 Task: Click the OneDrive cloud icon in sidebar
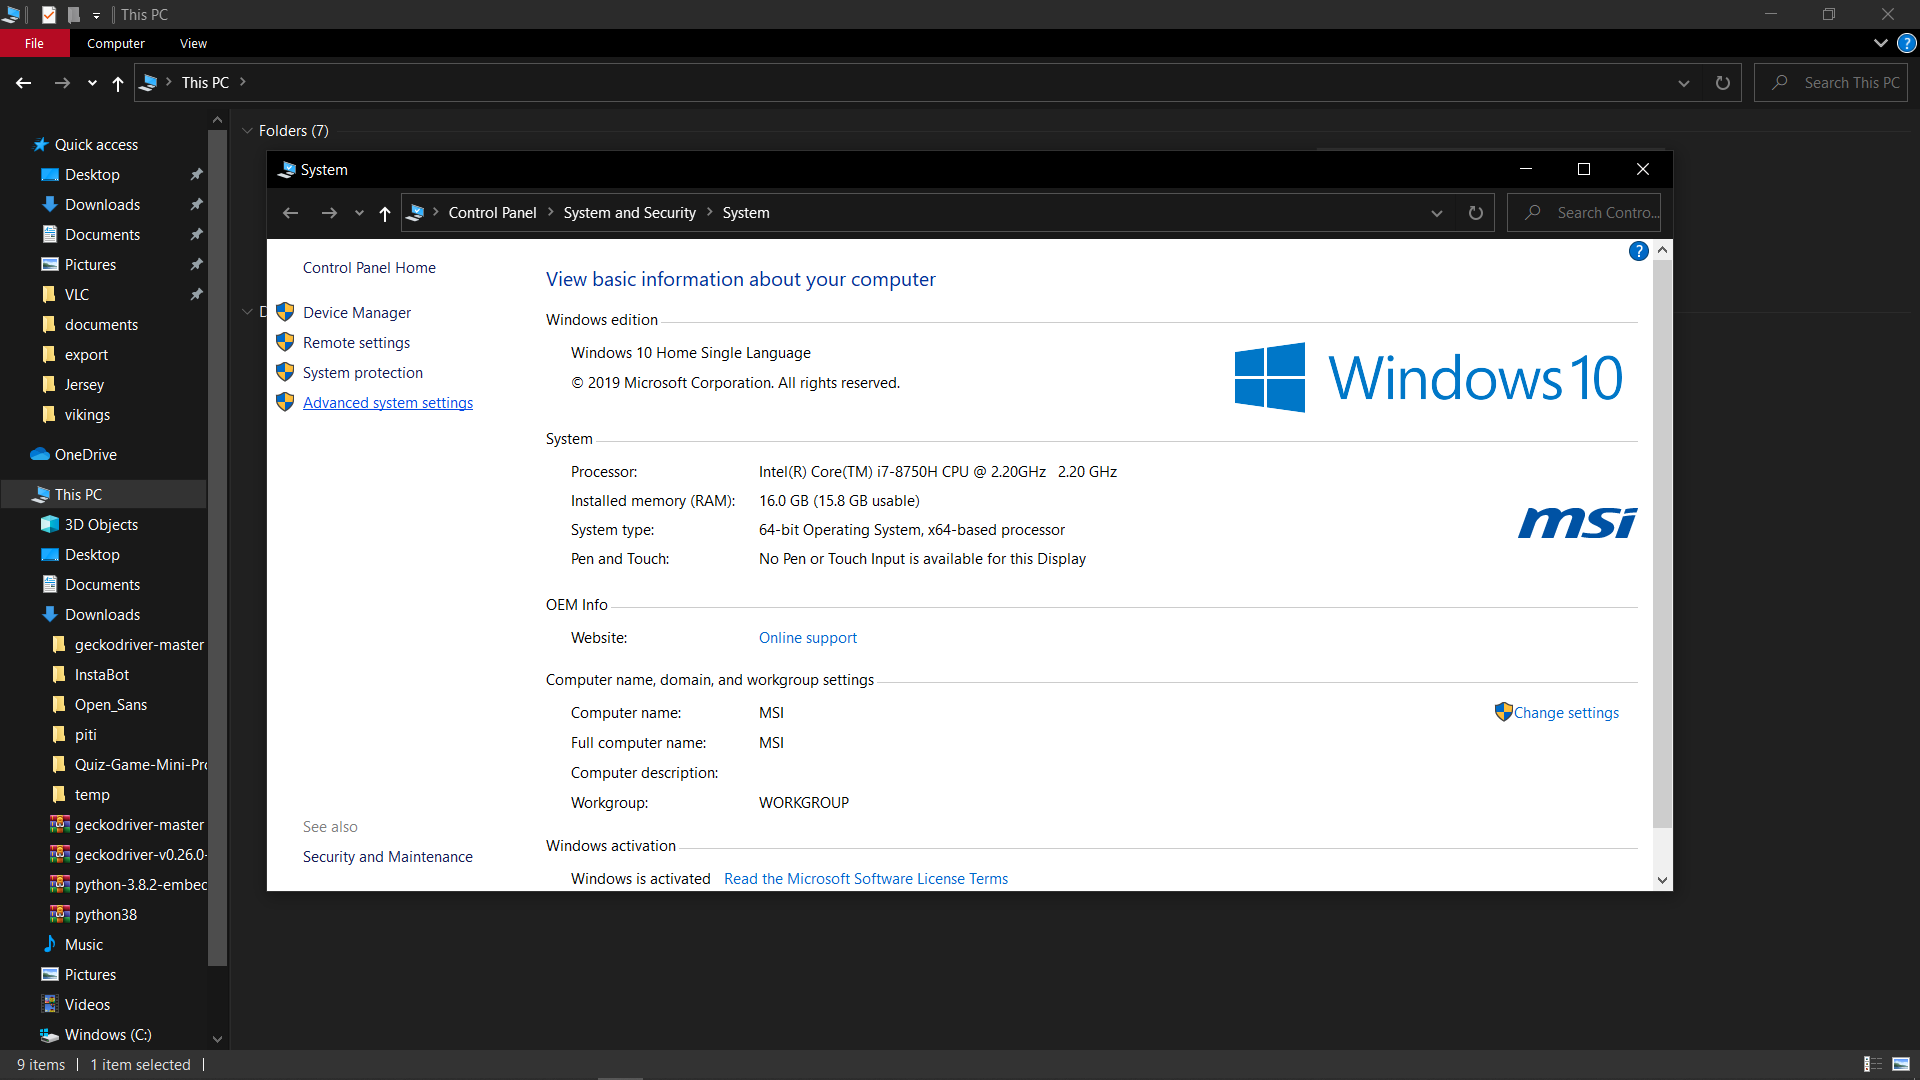click(x=40, y=454)
